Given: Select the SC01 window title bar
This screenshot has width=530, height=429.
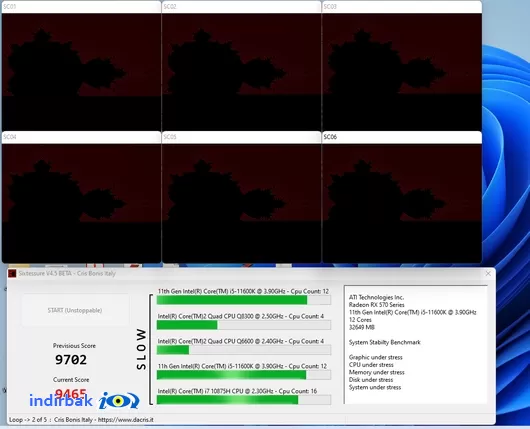Looking at the screenshot, I should pos(81,7).
